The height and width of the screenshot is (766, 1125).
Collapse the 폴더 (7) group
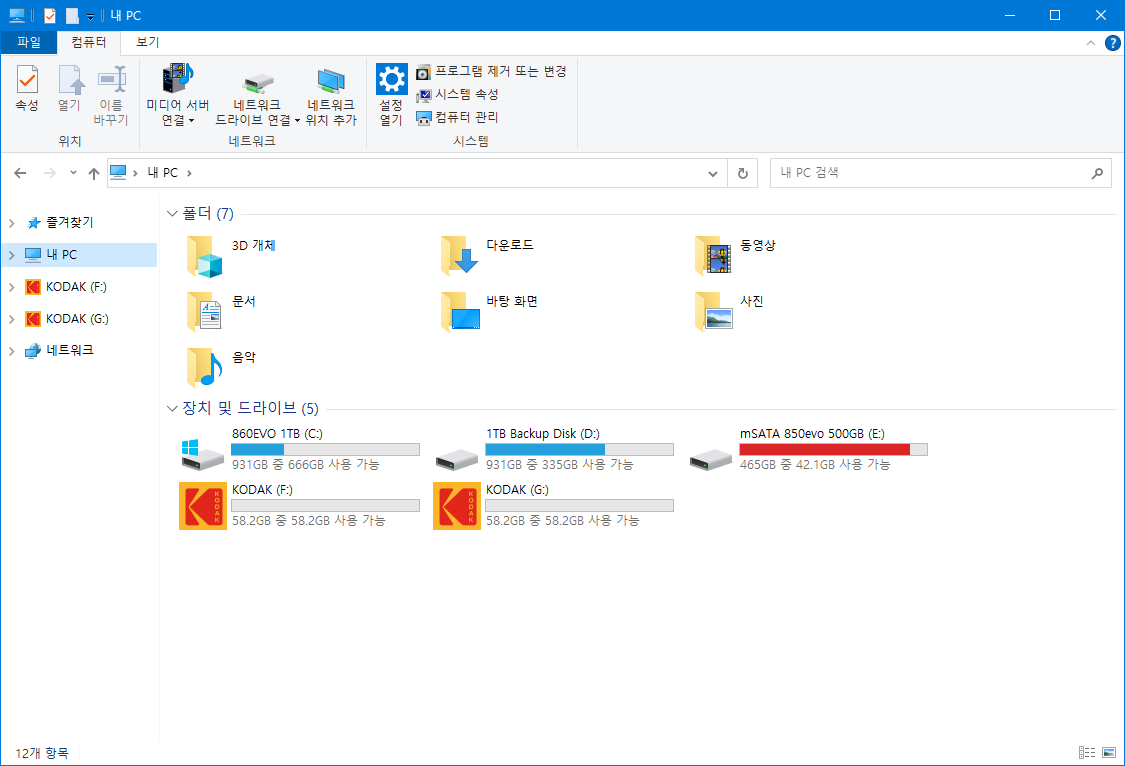[x=171, y=214]
